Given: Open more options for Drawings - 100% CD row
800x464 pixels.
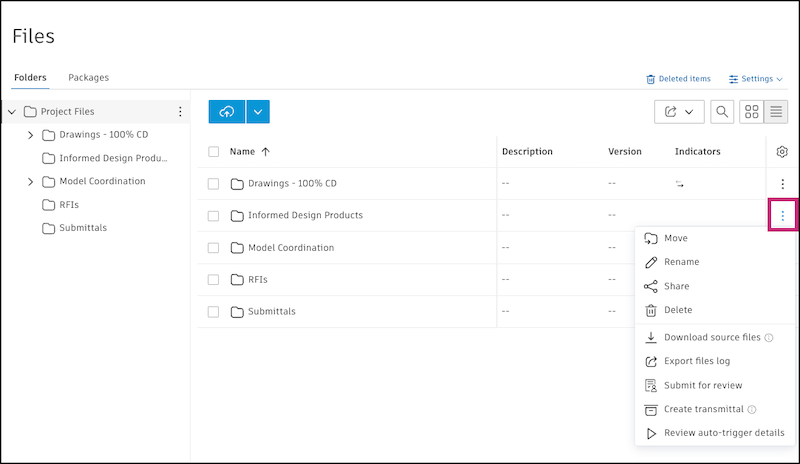Looking at the screenshot, I should [782, 184].
